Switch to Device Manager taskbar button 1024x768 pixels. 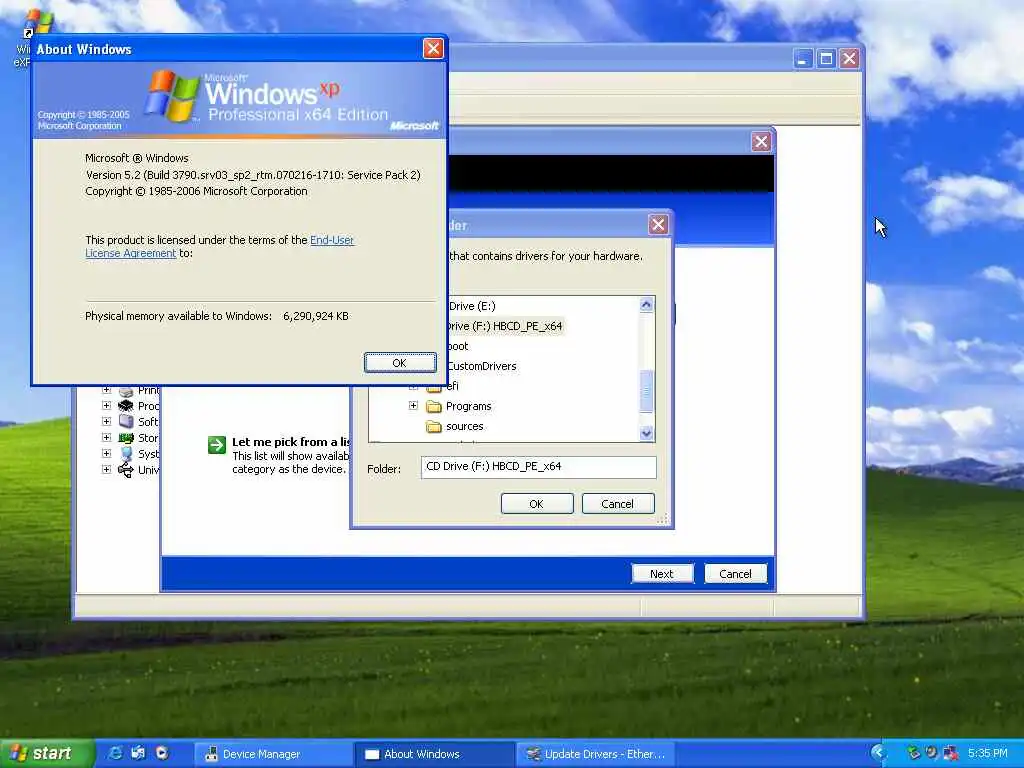pos(273,754)
